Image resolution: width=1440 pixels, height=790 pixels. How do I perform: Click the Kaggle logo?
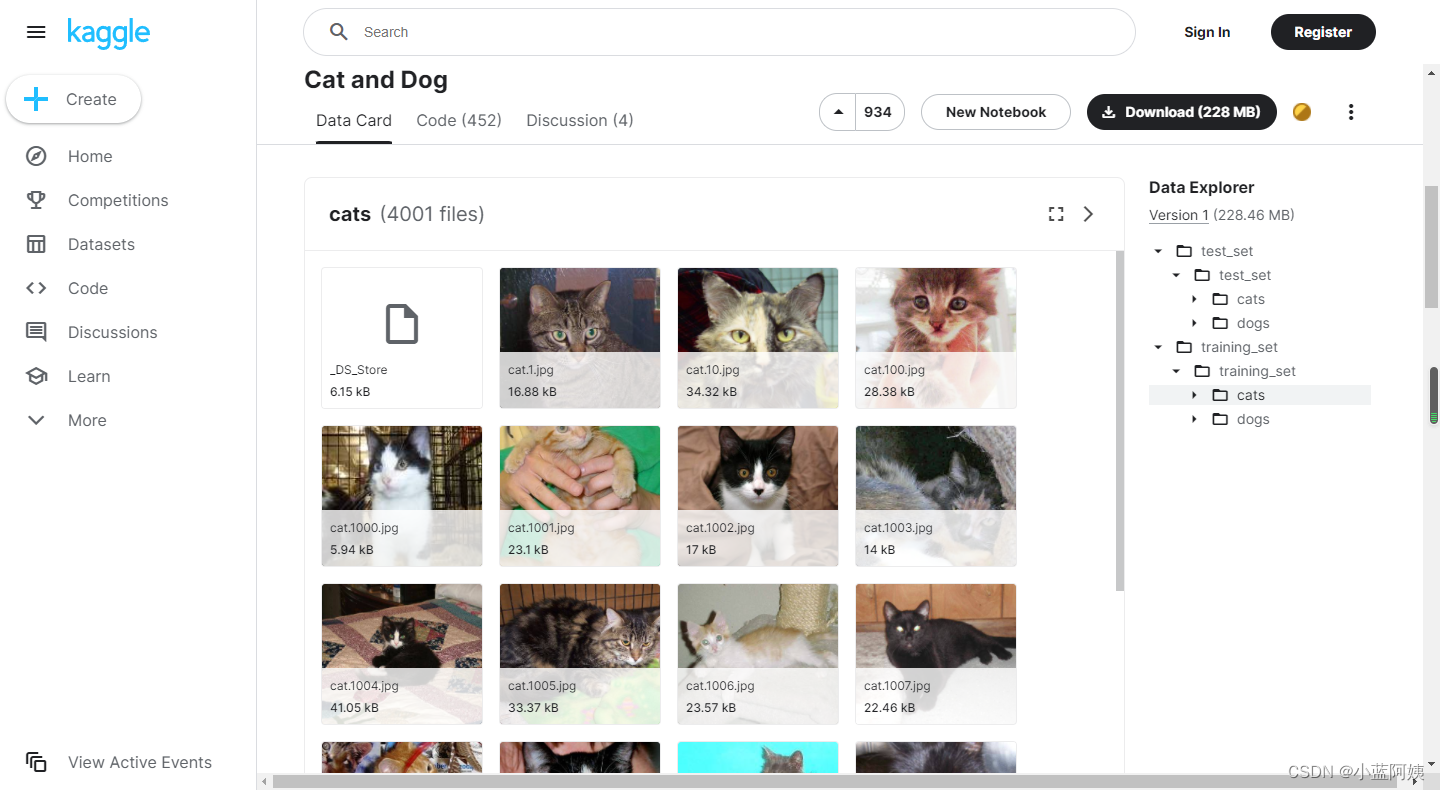(x=108, y=33)
